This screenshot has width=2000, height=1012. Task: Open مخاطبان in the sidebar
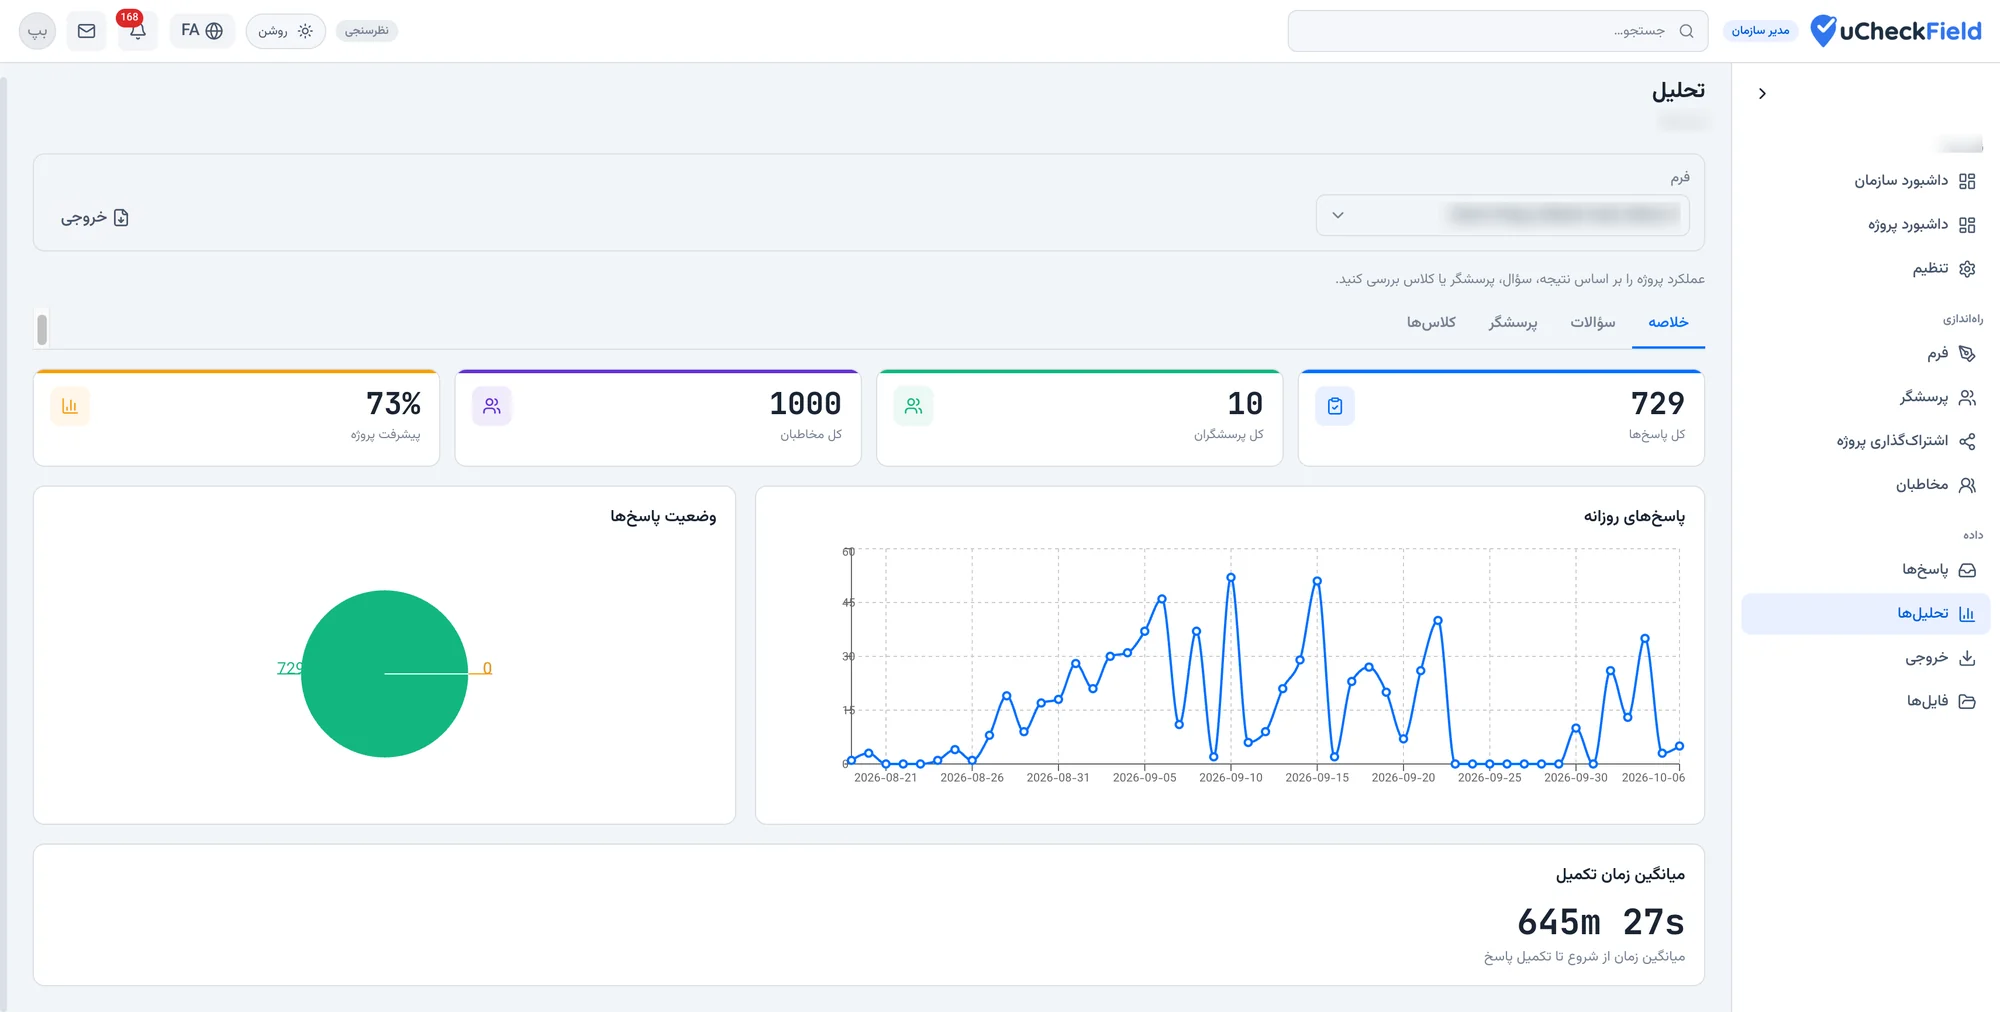[1865, 485]
